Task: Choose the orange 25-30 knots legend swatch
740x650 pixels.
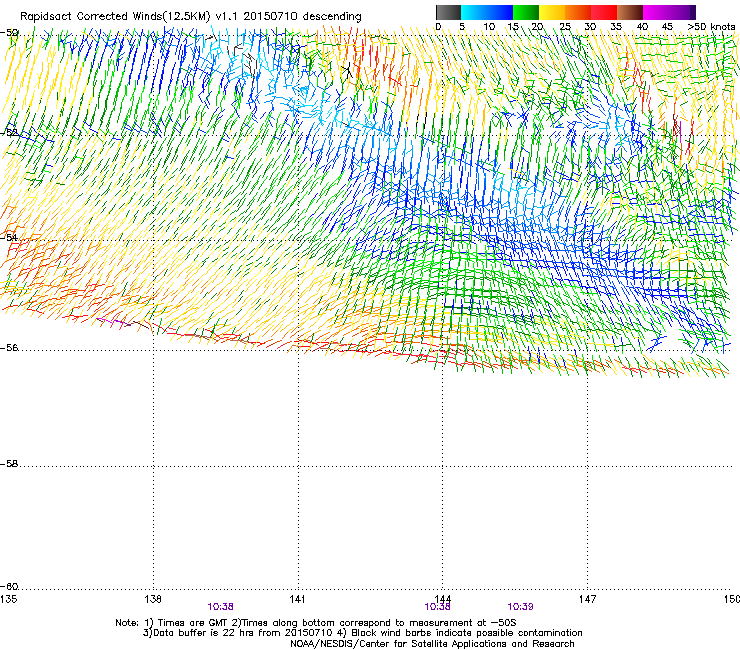Action: 578,12
